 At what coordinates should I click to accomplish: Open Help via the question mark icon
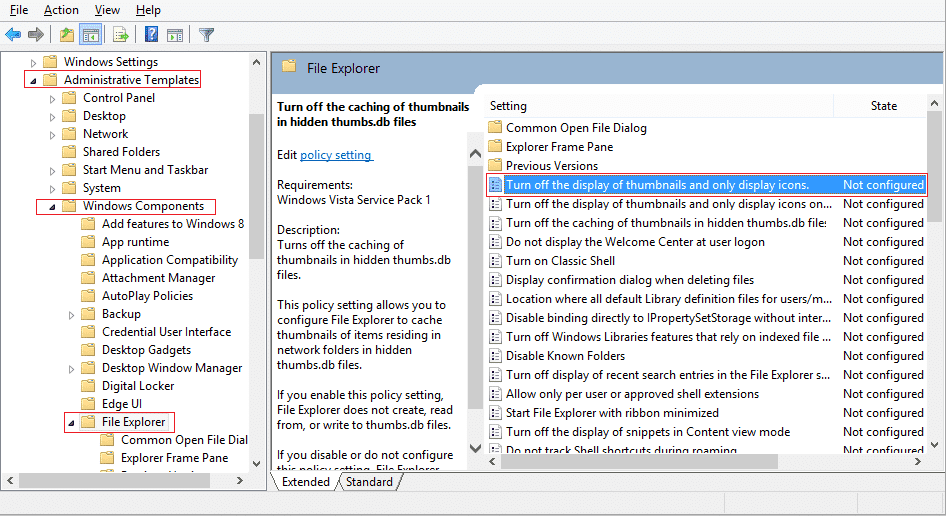(x=151, y=35)
